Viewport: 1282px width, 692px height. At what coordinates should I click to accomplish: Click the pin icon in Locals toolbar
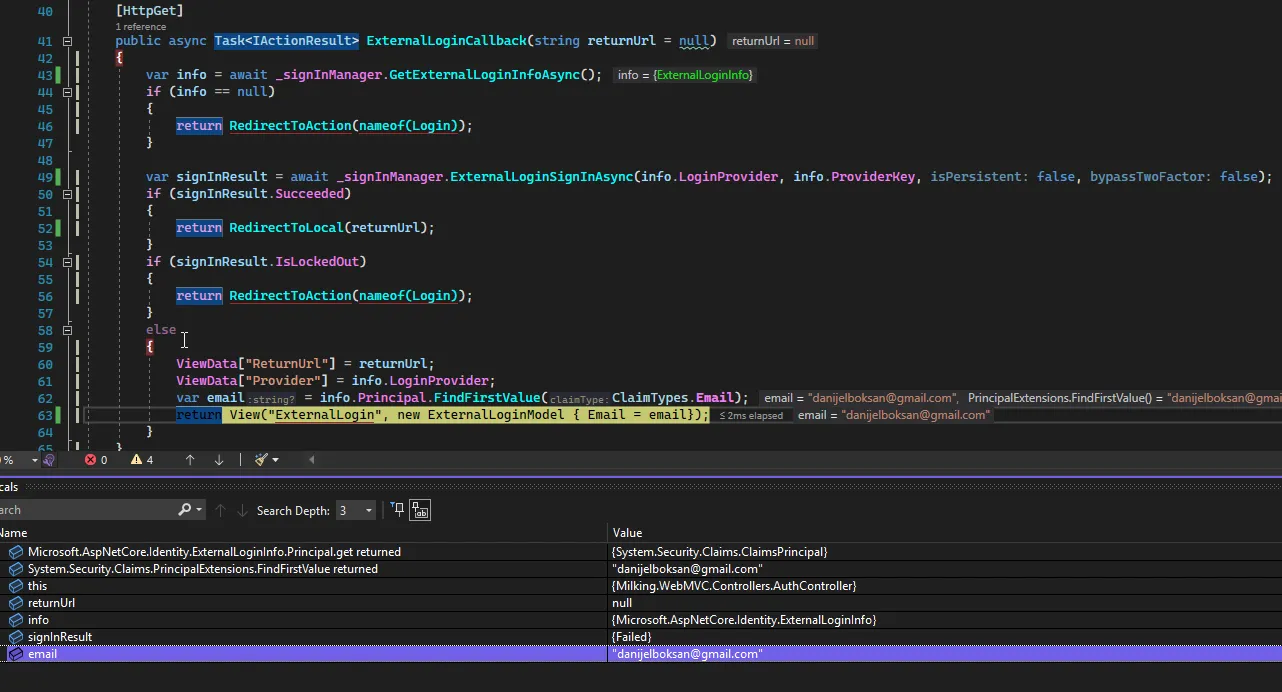click(397, 510)
